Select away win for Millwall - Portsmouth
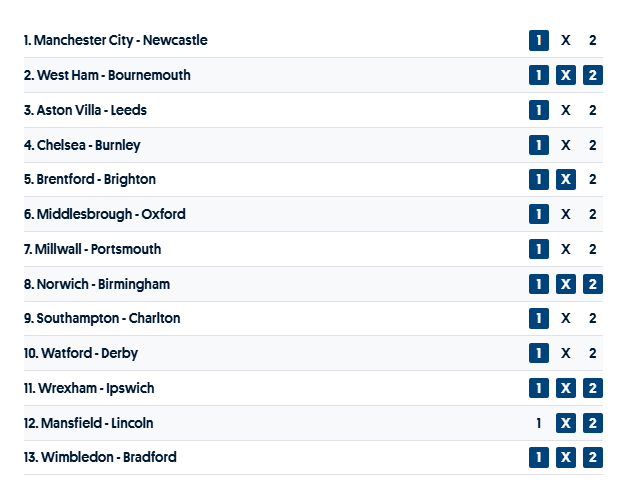This screenshot has height=490, width=627. [x=592, y=249]
